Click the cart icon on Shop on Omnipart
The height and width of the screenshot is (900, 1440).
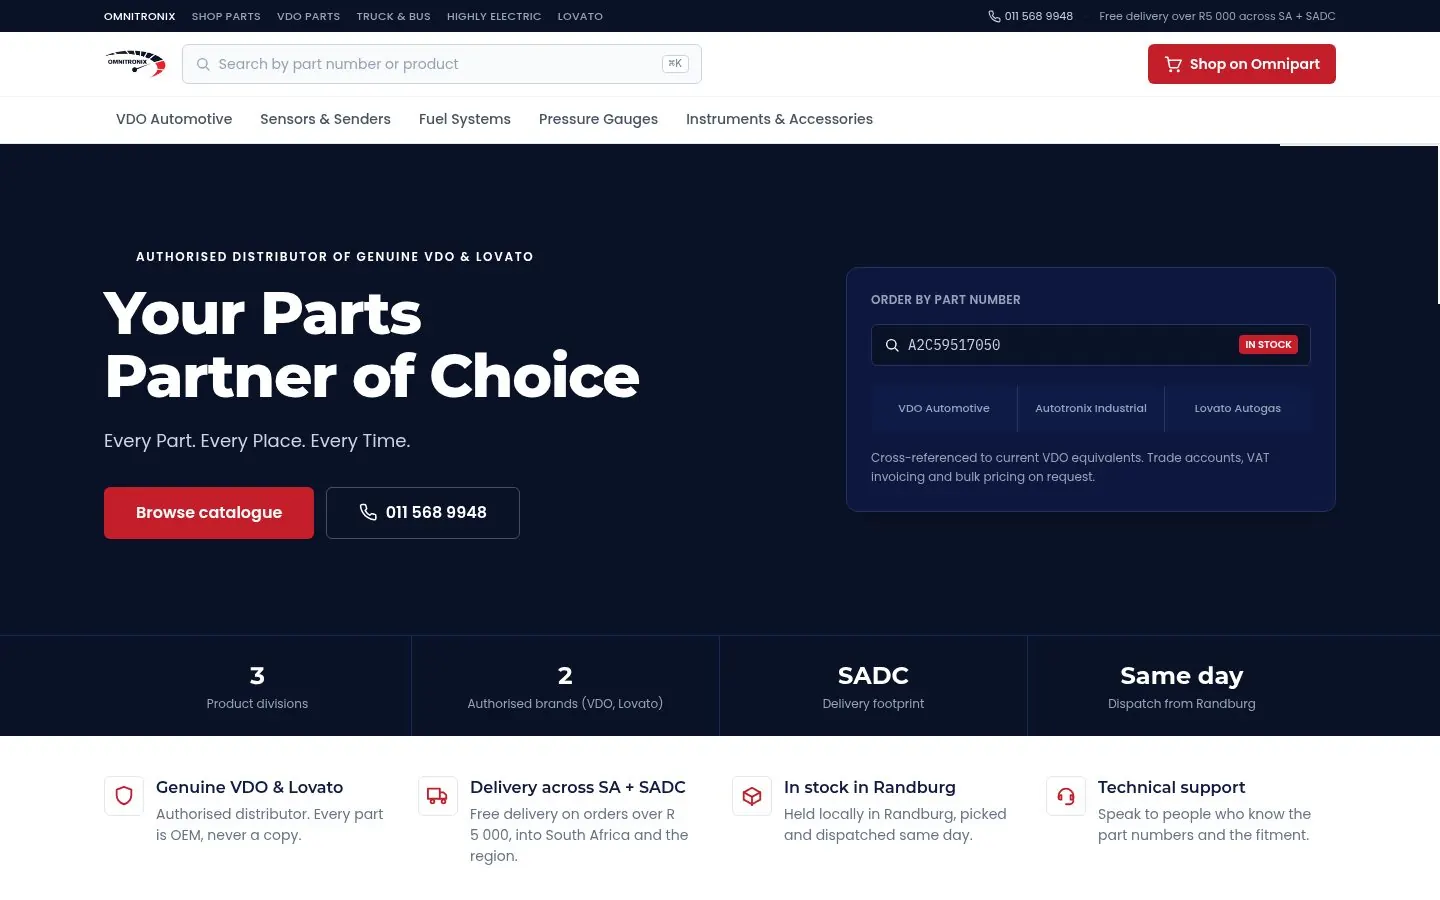pyautogui.click(x=1173, y=64)
